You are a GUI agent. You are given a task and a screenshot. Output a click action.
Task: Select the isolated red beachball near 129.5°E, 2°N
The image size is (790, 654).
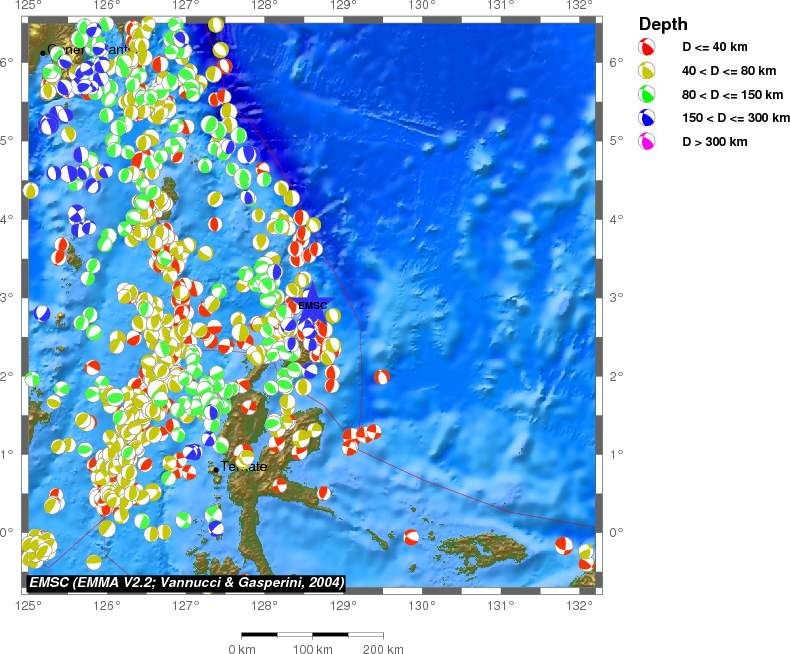pyautogui.click(x=382, y=377)
